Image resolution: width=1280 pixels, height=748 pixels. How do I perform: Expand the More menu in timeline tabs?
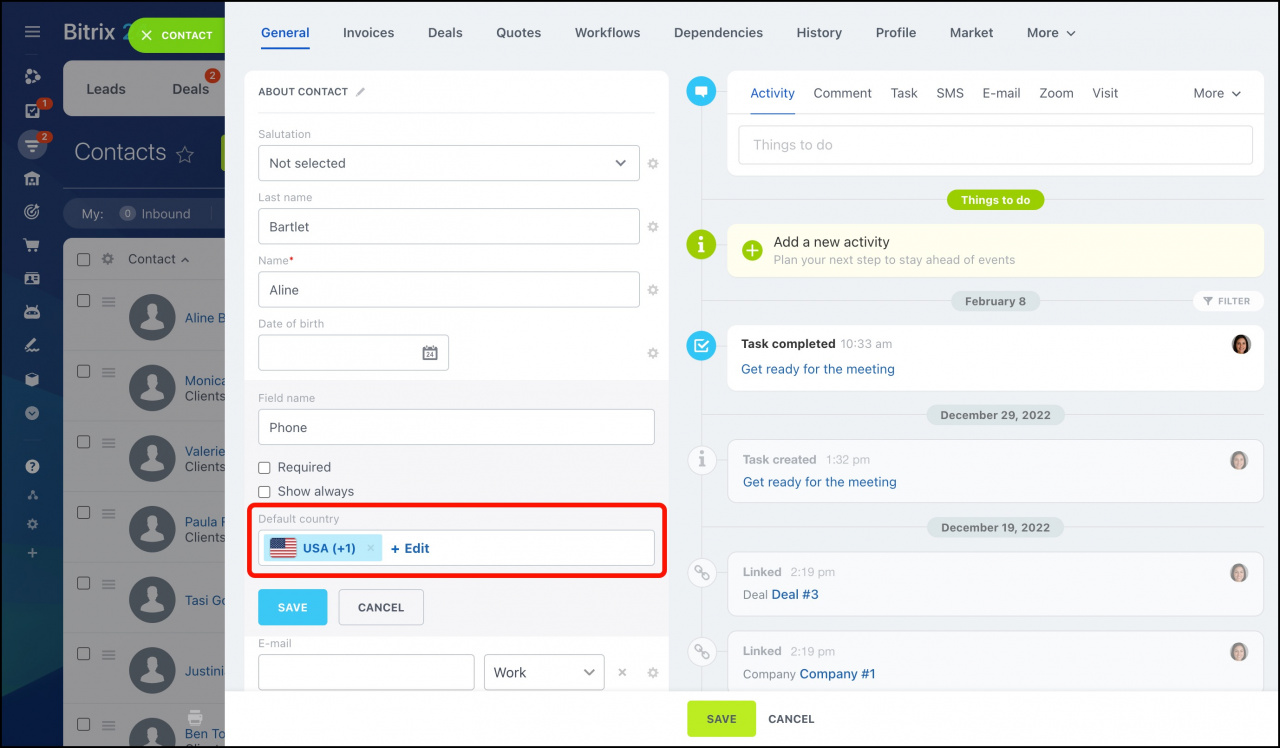pos(1216,93)
